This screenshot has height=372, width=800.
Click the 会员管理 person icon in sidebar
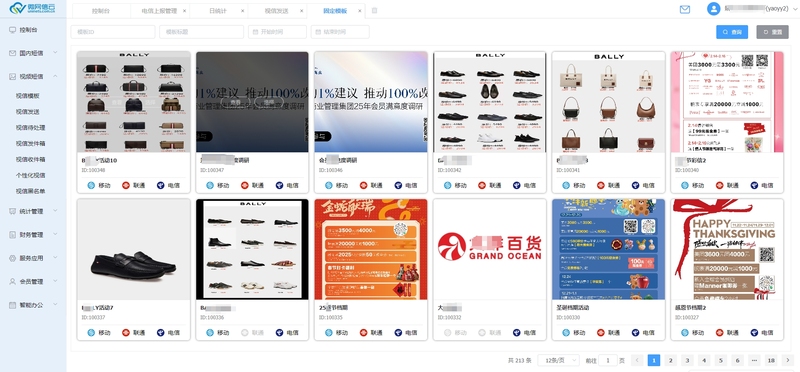click(12, 281)
